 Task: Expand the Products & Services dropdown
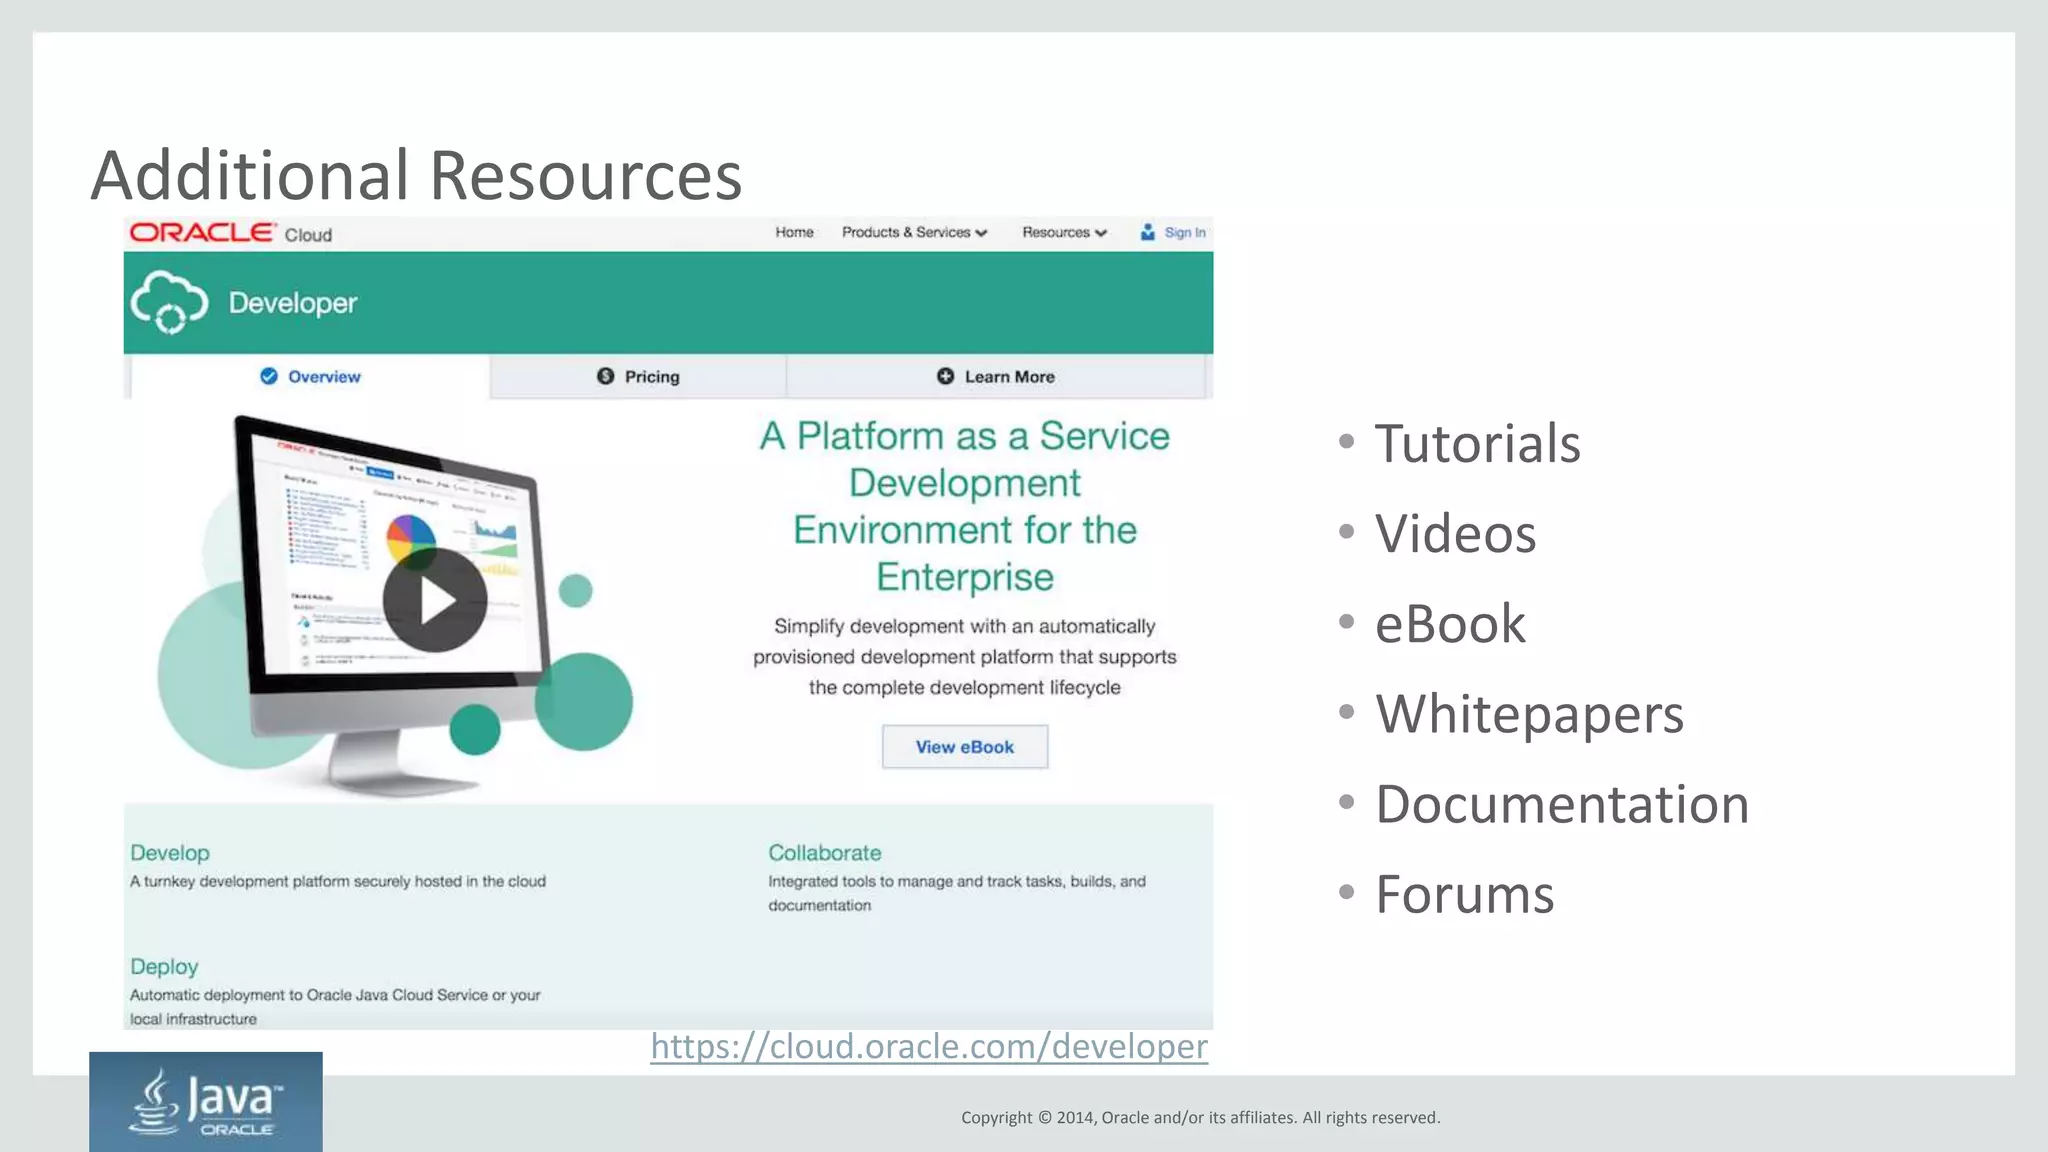914,232
